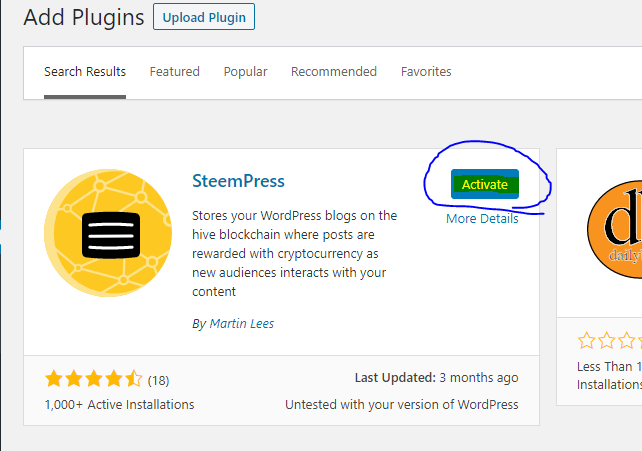Switch to the Featured tab

pos(174,72)
